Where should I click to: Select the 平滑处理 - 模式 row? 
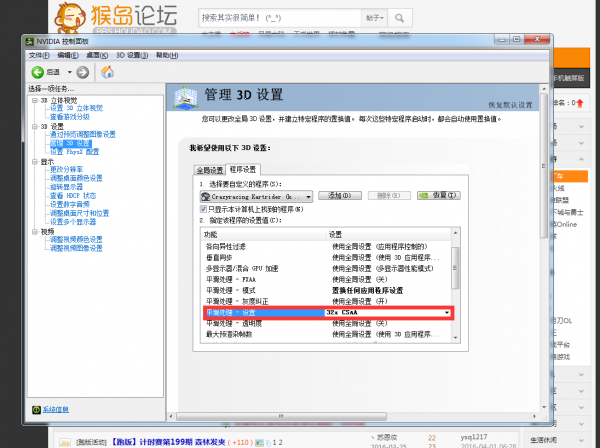(326, 290)
